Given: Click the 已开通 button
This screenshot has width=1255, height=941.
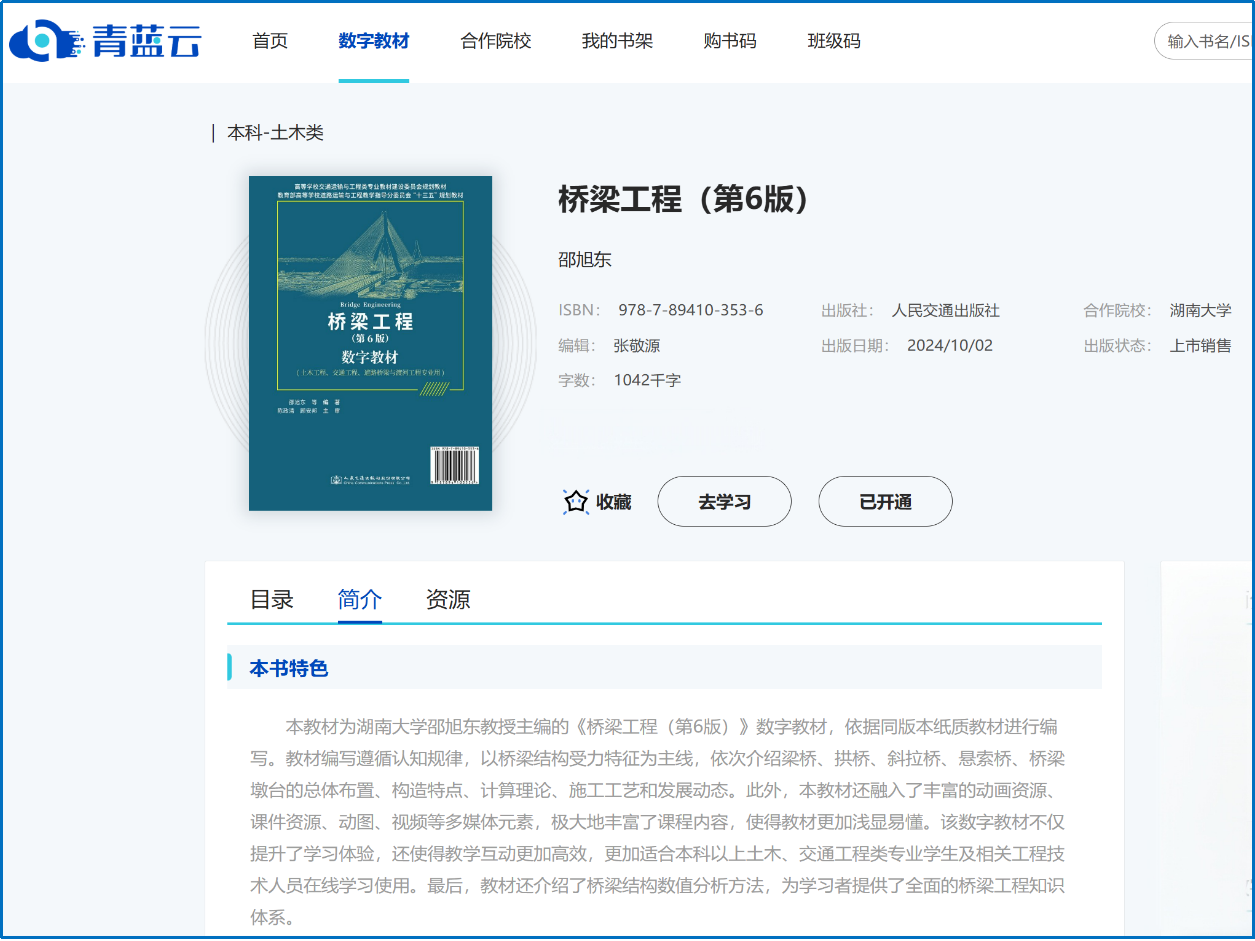Looking at the screenshot, I should 885,502.
